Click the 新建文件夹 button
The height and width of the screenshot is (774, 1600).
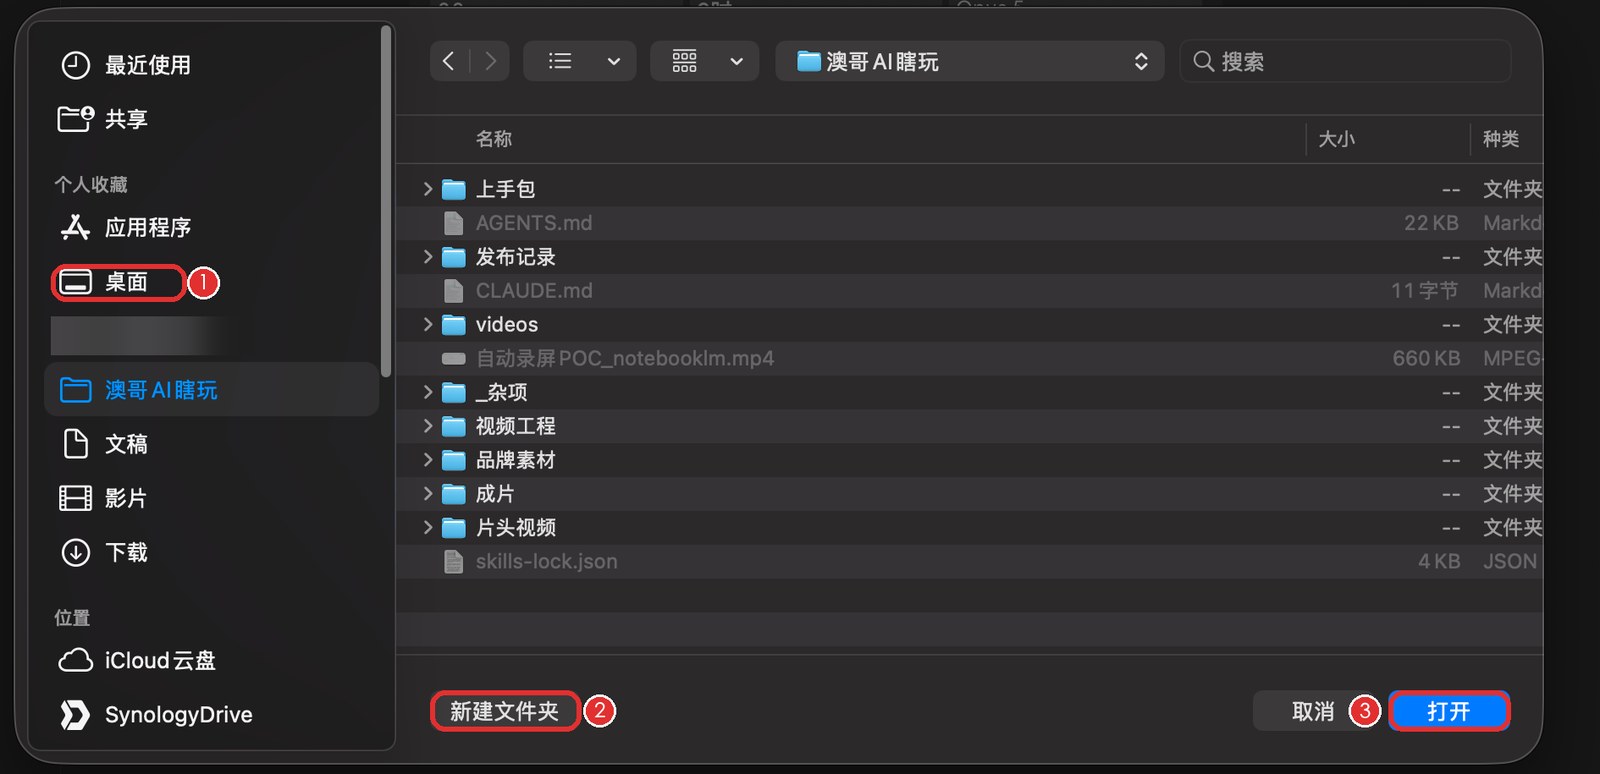[x=505, y=711]
